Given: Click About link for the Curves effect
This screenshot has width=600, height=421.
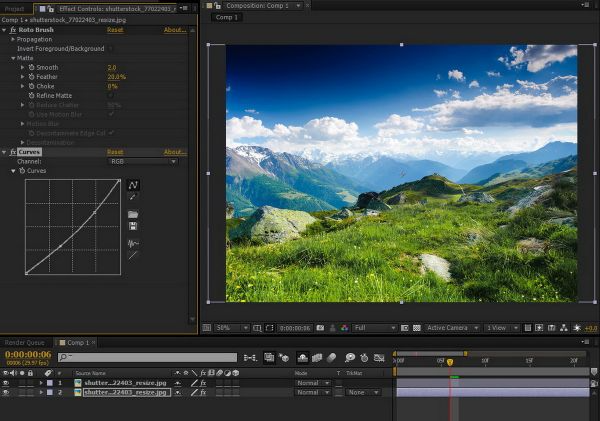Looking at the screenshot, I should (x=175, y=152).
